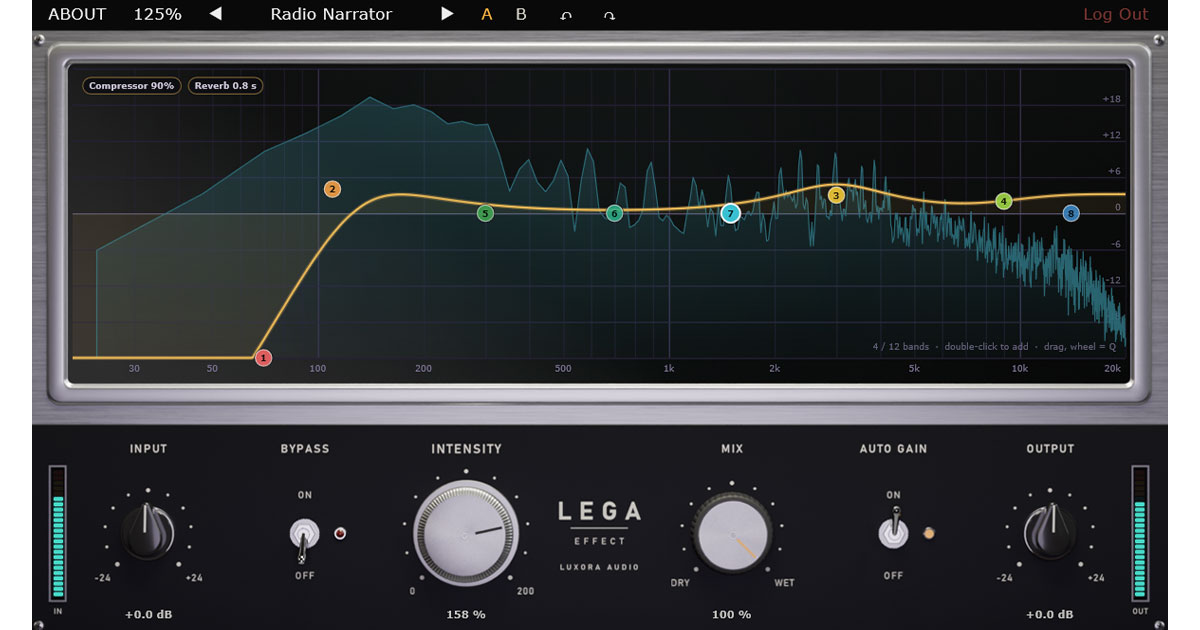Click the large Intensity knob
The height and width of the screenshot is (630, 1200).
[x=466, y=532]
